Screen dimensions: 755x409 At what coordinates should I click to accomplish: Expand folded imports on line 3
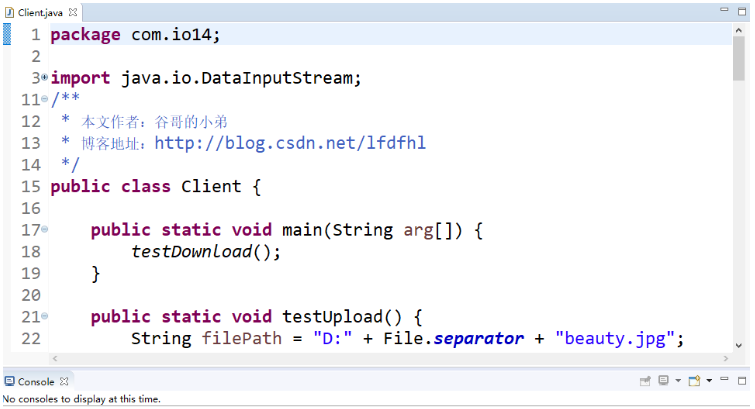coord(44,78)
